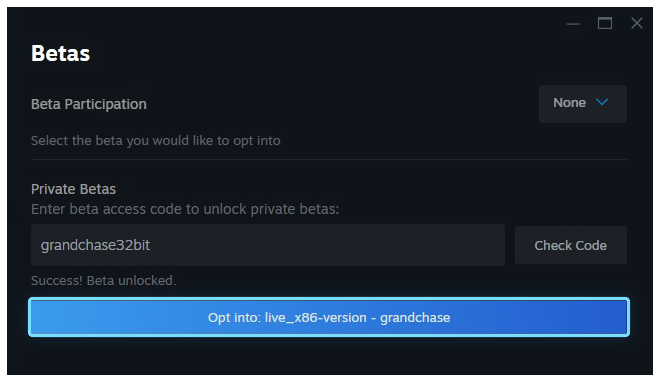Viewport: 661px width, 383px height.
Task: Click the blue chevron arrow beside None
Action: coord(602,102)
